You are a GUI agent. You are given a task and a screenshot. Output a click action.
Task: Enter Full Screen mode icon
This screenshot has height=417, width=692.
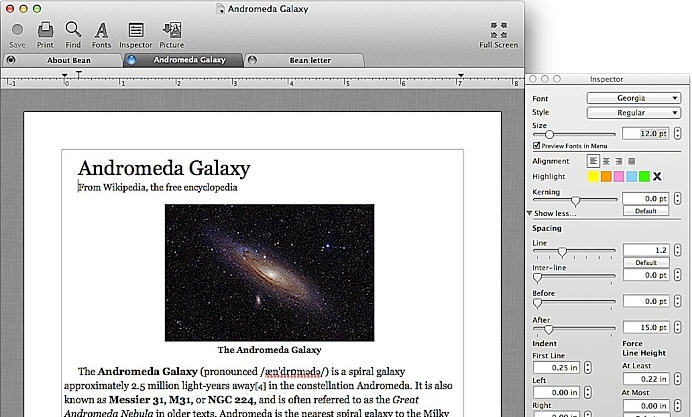click(x=499, y=30)
